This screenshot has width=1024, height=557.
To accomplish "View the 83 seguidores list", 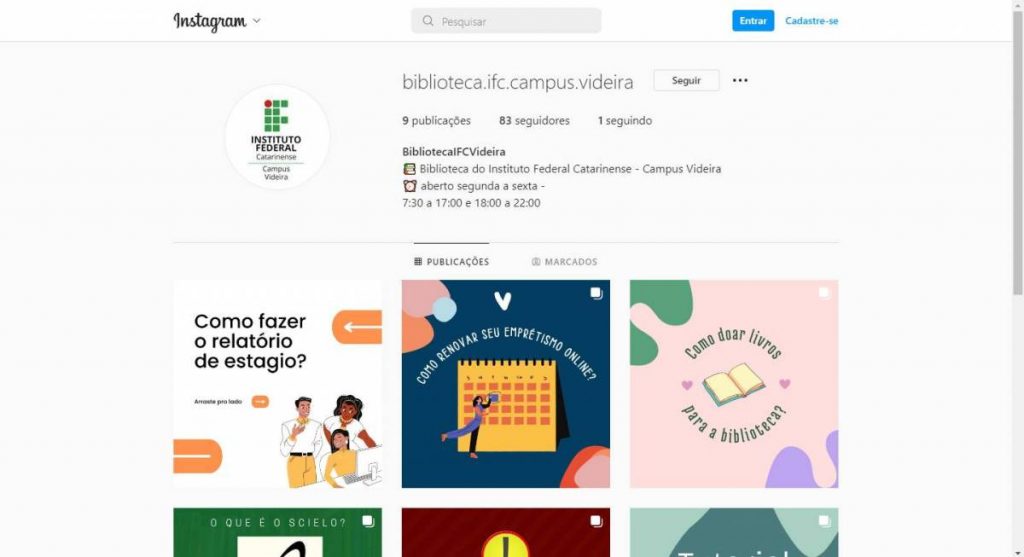I will tap(534, 121).
